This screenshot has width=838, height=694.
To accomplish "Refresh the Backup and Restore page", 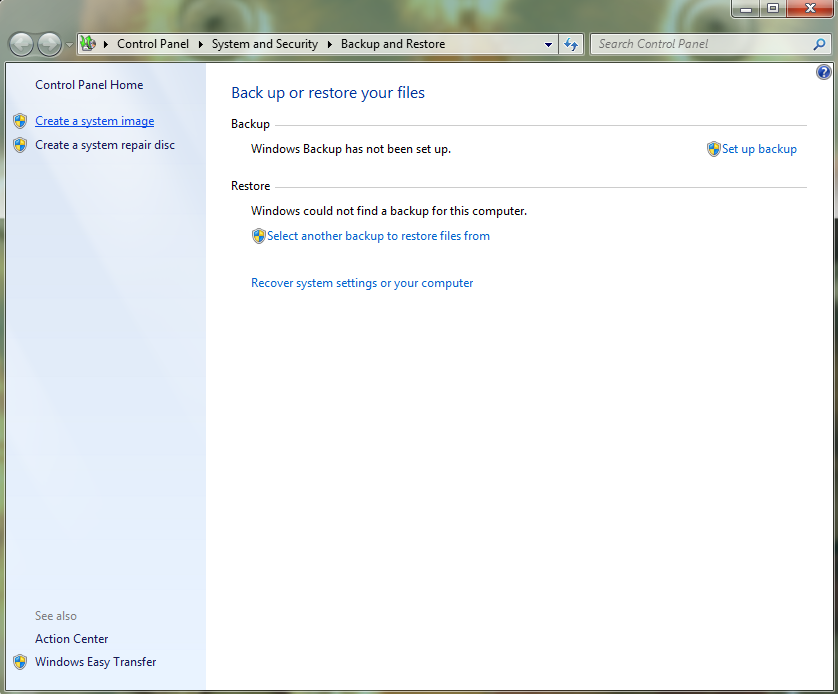I will pyautogui.click(x=571, y=44).
